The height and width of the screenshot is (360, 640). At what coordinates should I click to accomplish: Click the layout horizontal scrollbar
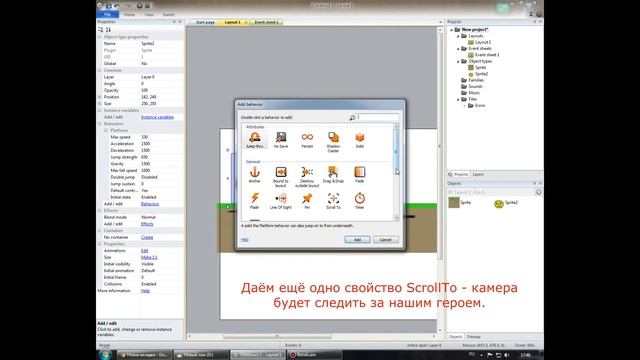pos(278,336)
